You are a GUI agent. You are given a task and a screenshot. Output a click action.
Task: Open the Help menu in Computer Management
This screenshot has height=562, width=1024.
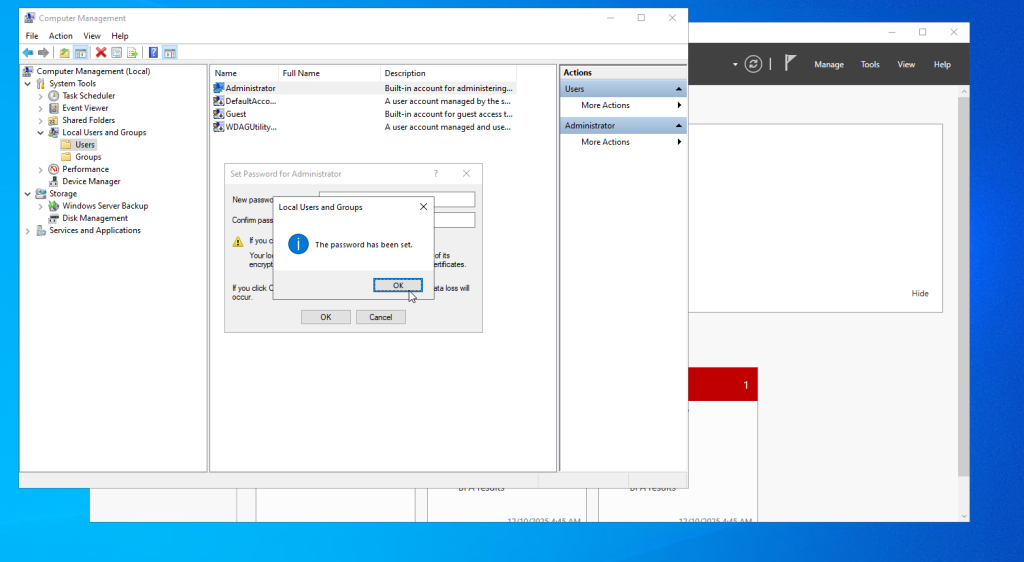[x=120, y=36]
